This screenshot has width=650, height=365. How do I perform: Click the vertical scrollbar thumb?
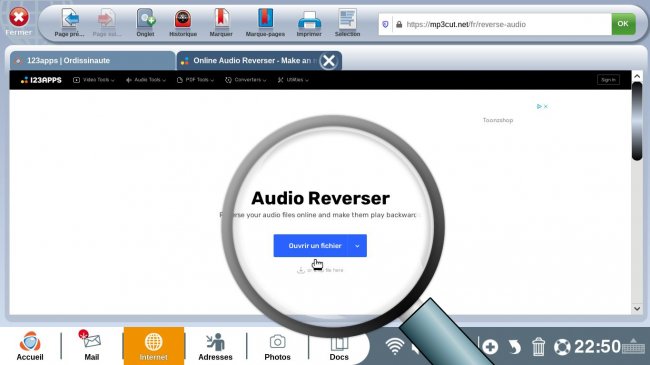coord(637,121)
